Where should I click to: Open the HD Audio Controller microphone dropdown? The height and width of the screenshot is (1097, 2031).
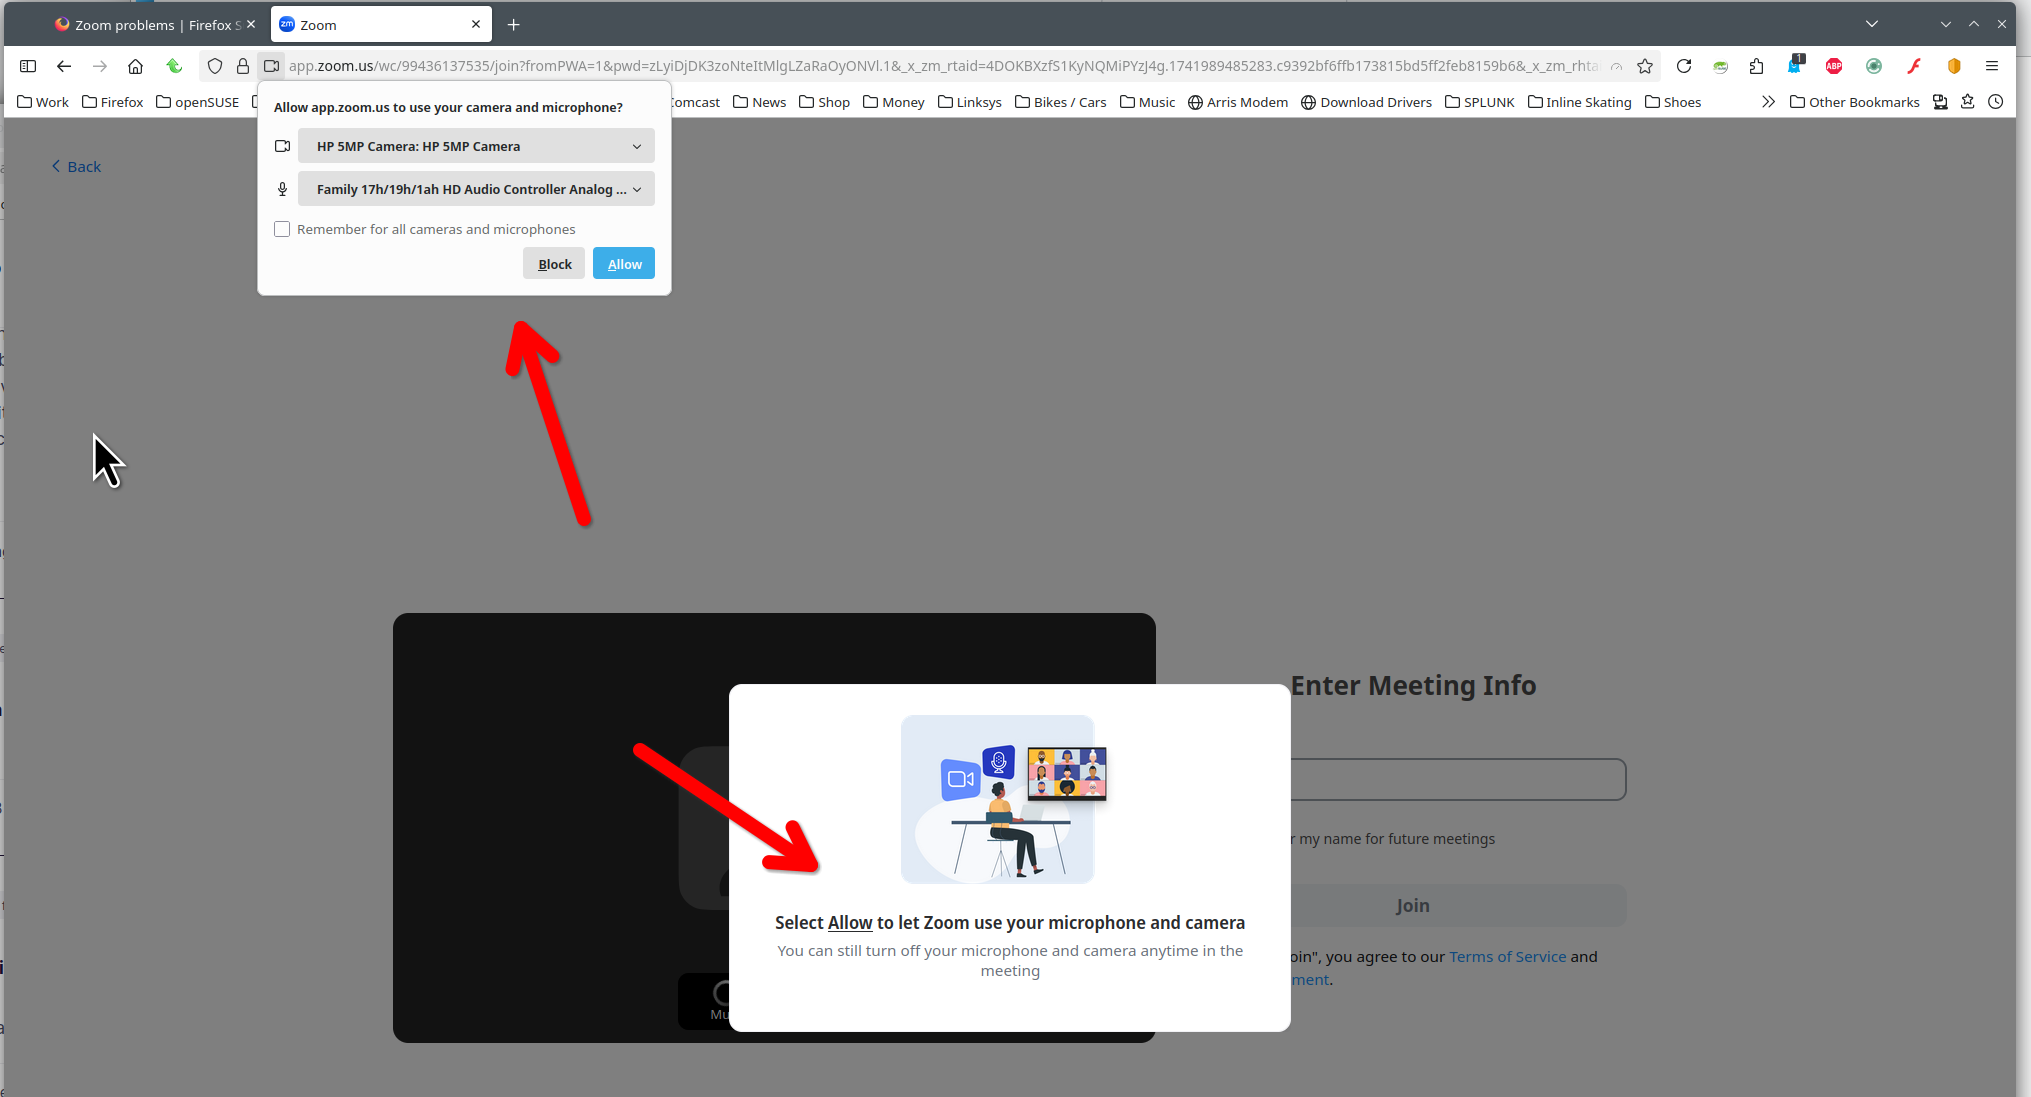[476, 189]
